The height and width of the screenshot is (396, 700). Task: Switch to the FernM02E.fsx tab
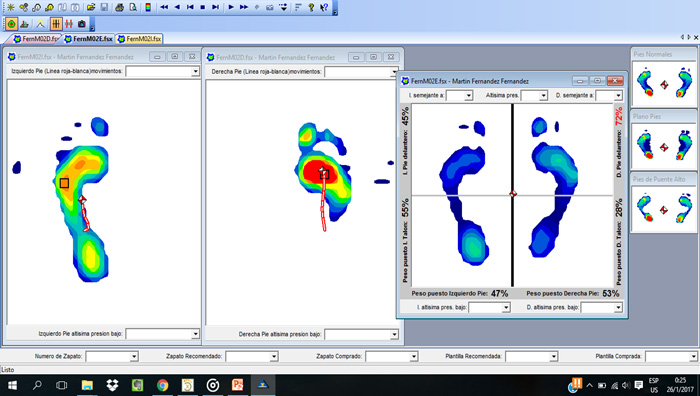click(x=88, y=39)
